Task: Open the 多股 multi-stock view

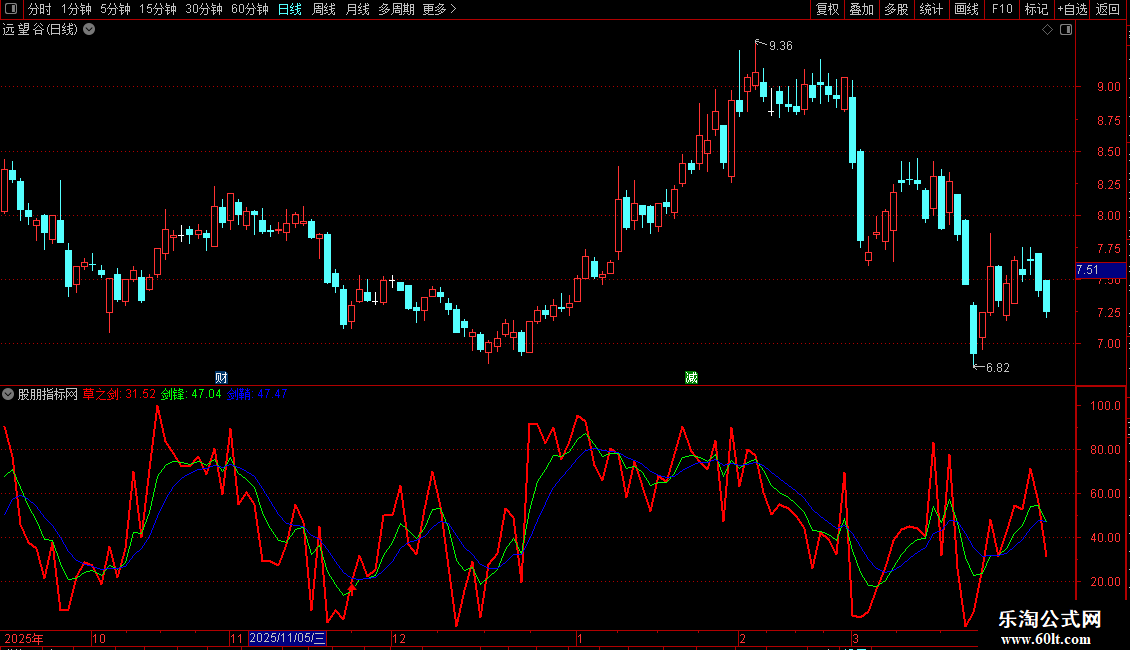Action: 896,9
